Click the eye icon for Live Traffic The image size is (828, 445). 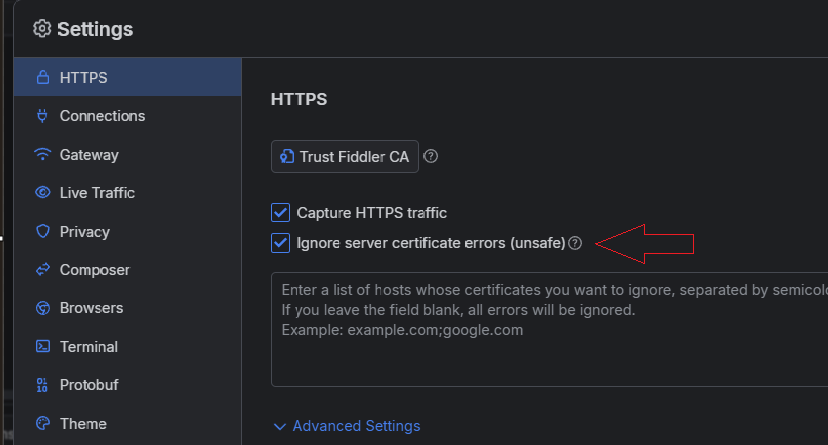tap(42, 193)
